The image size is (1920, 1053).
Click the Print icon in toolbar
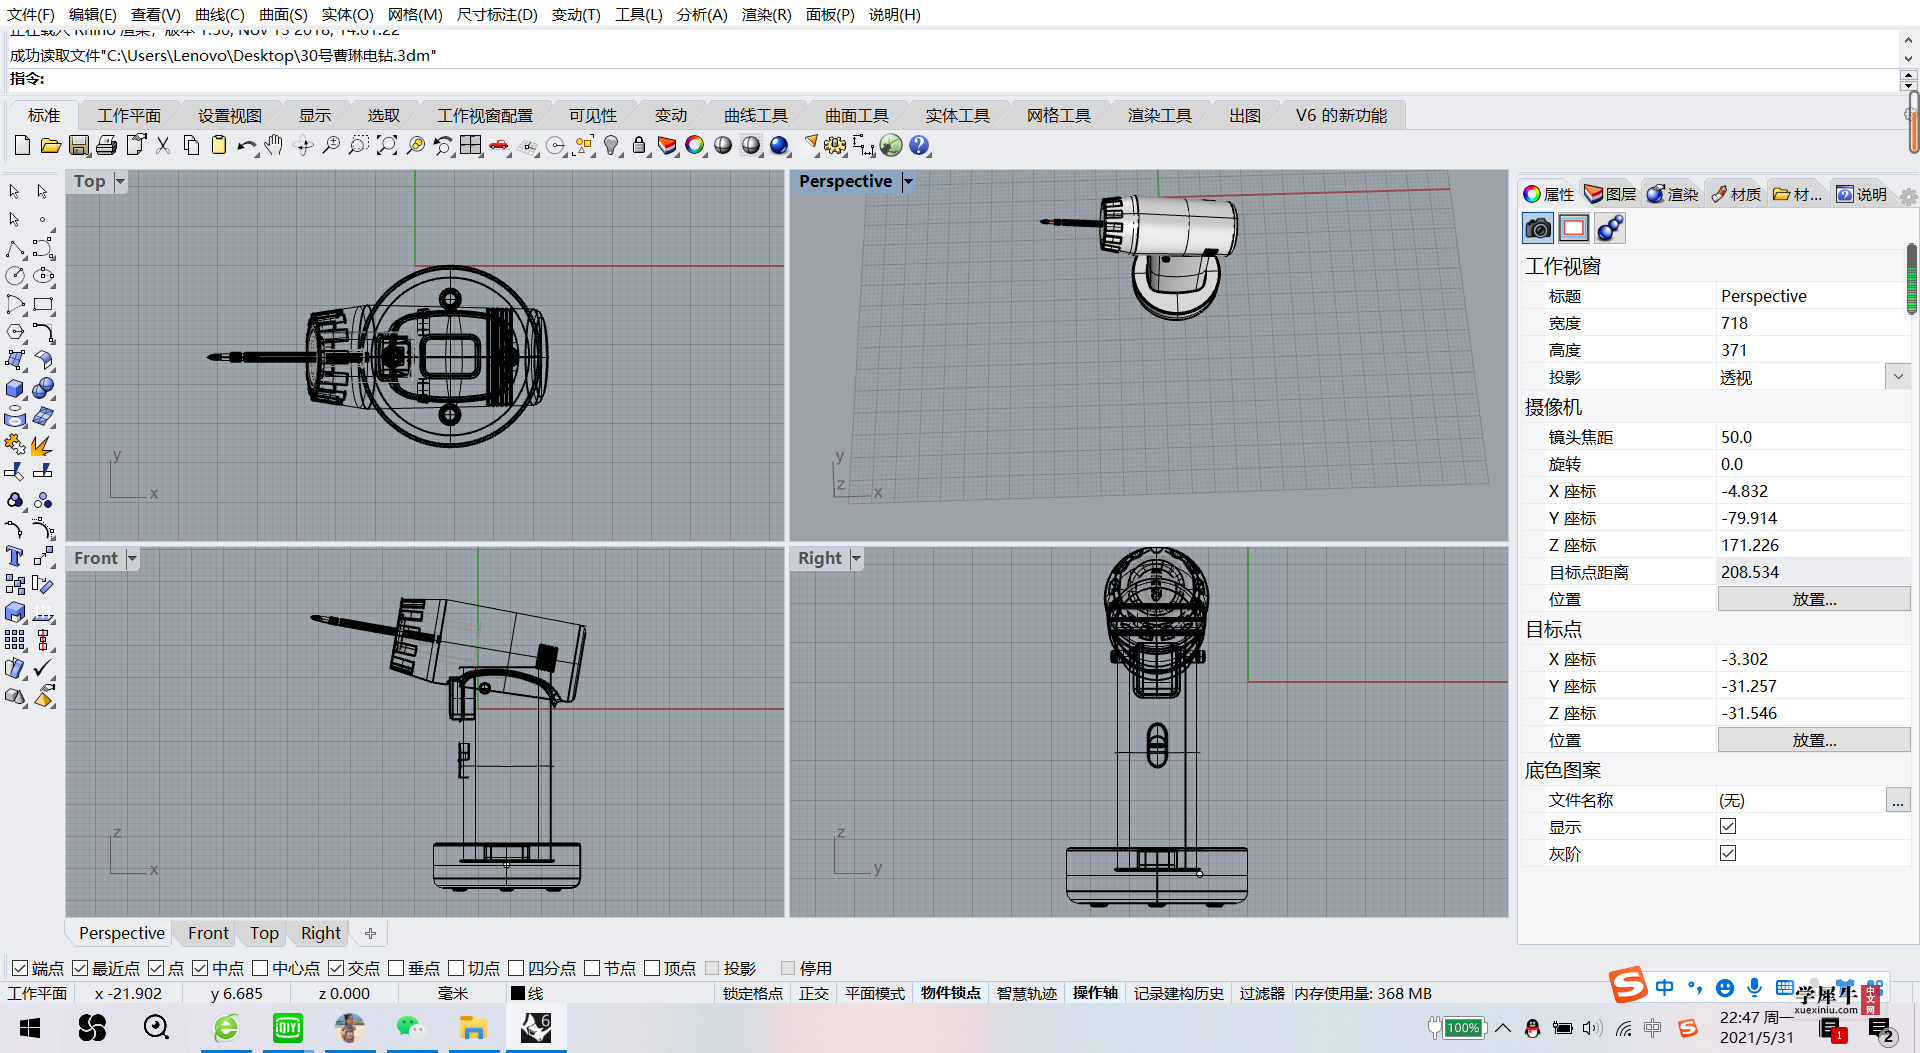107,146
